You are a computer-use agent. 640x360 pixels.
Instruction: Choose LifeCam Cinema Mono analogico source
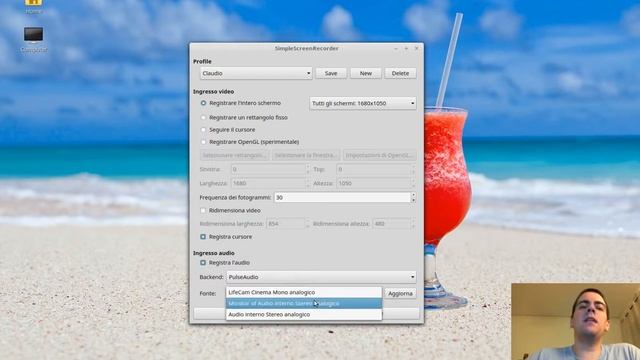coord(304,292)
